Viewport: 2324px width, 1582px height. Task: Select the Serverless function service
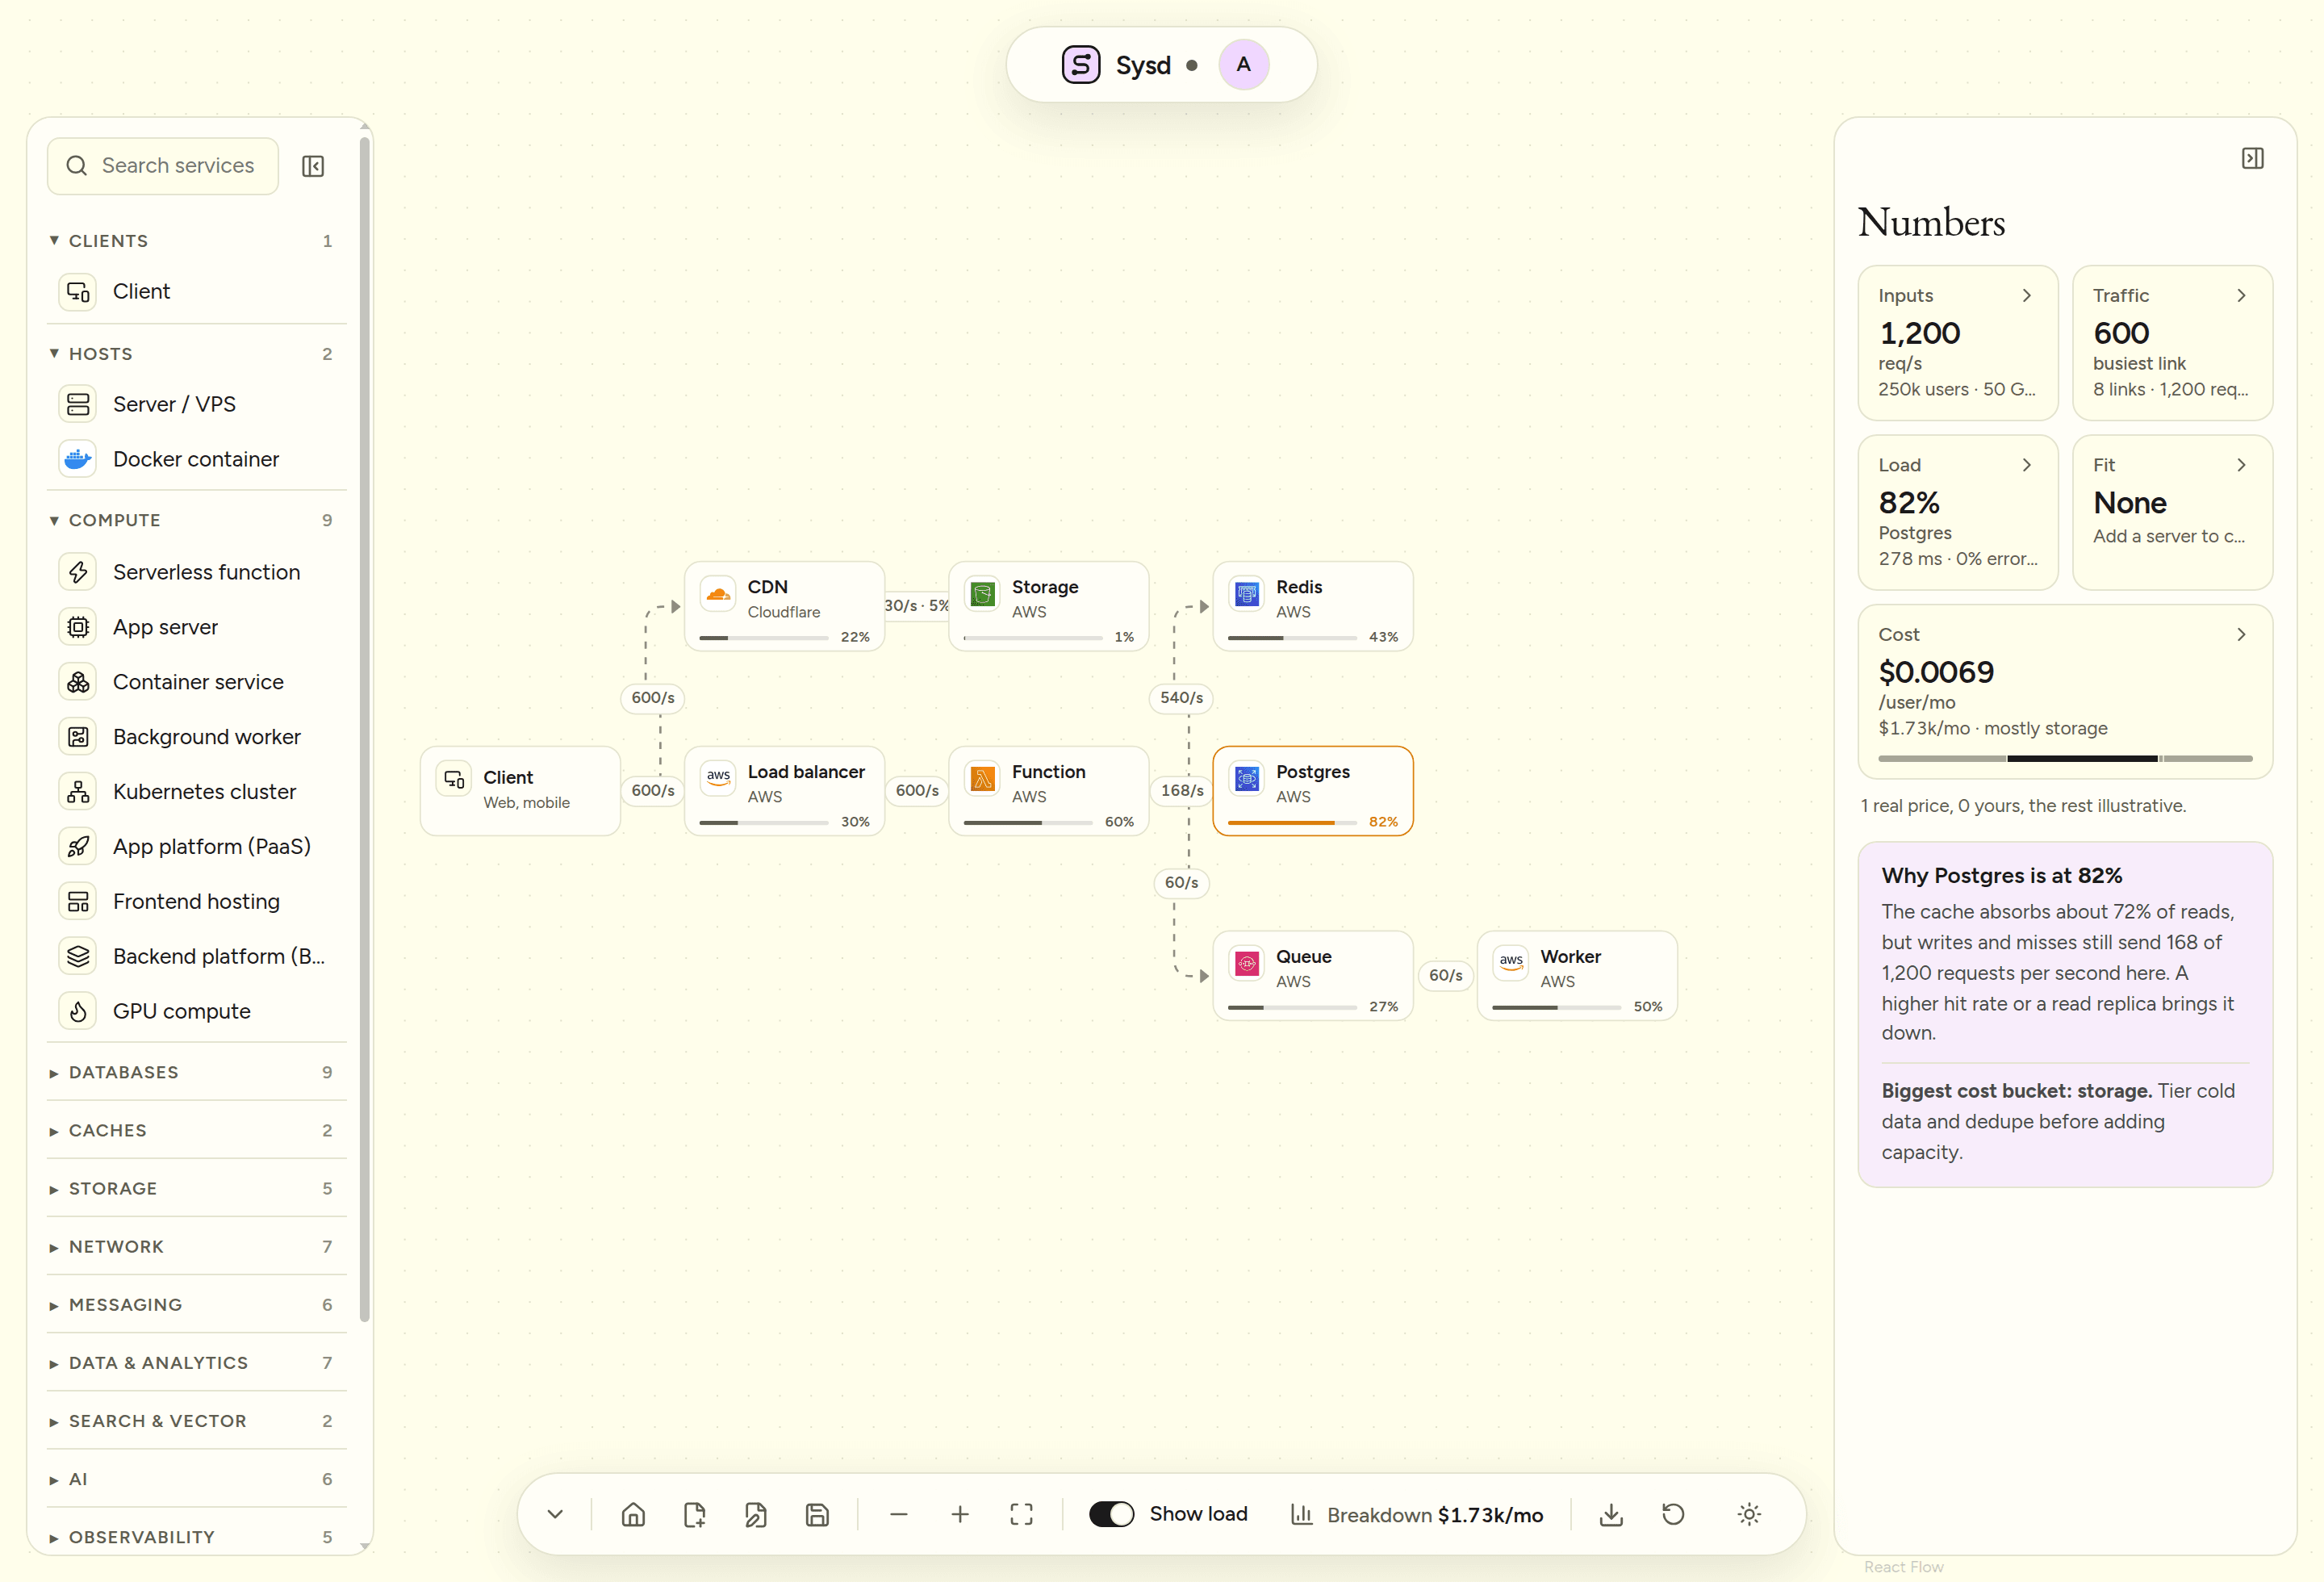(x=197, y=572)
